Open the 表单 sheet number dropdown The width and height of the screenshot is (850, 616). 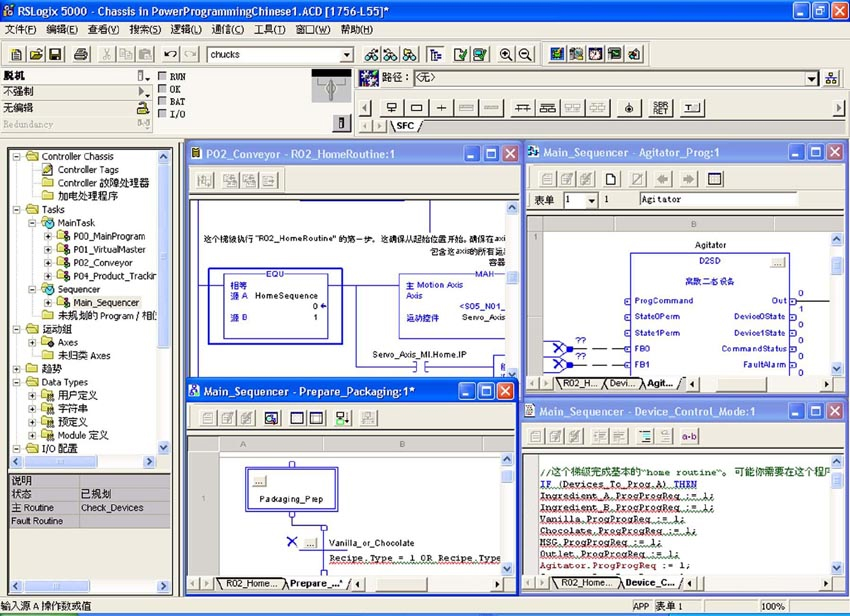pyautogui.click(x=591, y=200)
